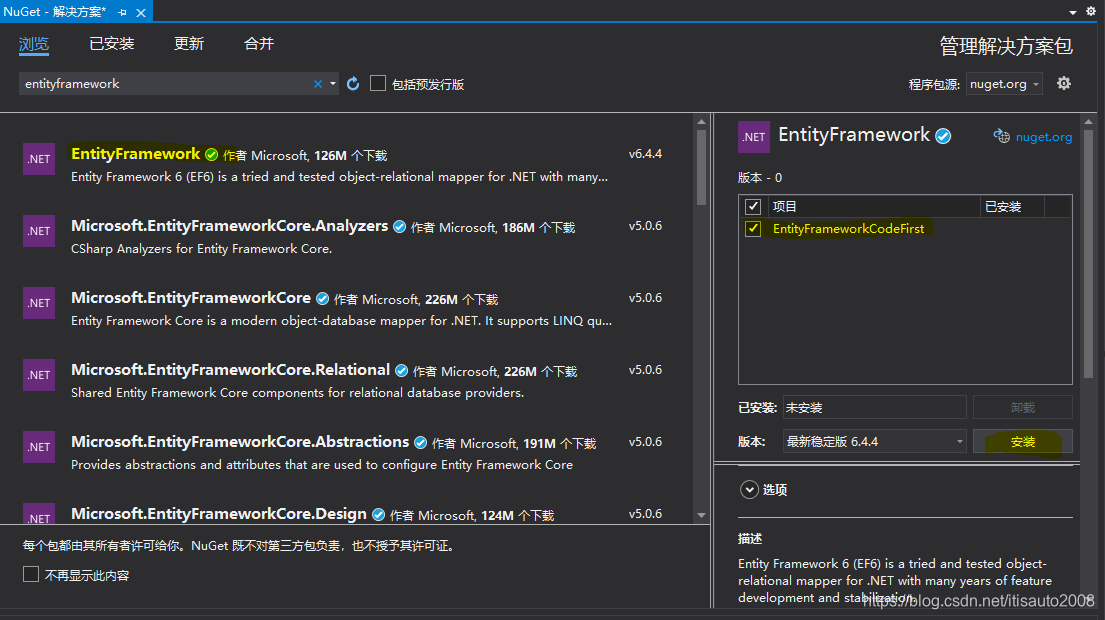Close the NuGet solution tab
This screenshot has height=620, width=1105.
click(x=141, y=13)
